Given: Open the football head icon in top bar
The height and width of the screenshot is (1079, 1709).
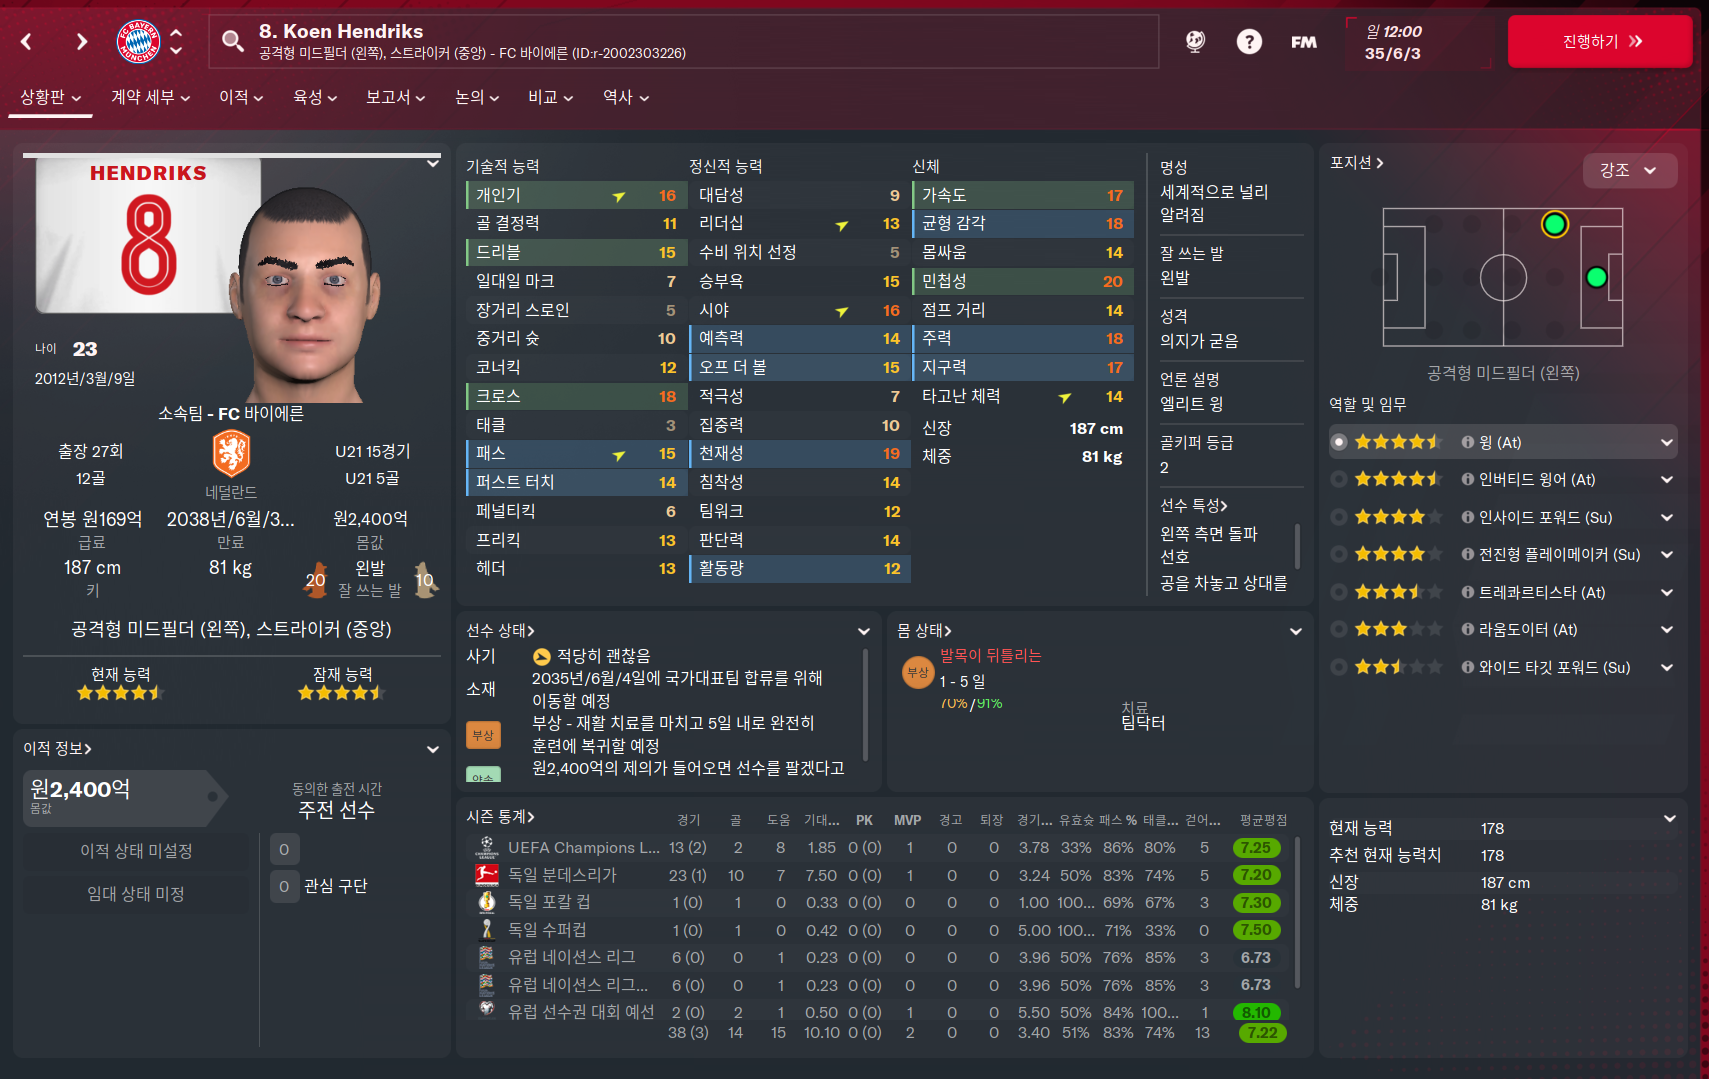Looking at the screenshot, I should point(1195,41).
